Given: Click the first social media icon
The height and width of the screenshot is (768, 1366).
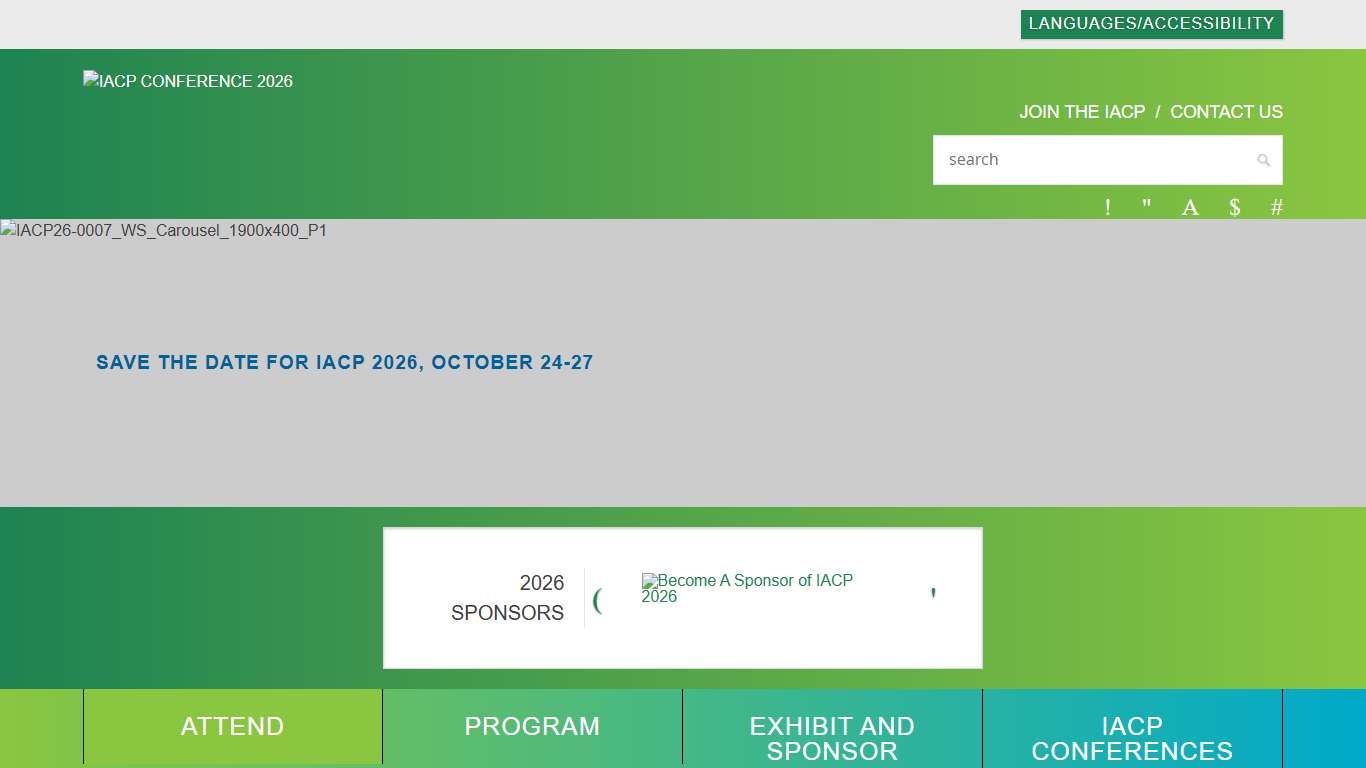Looking at the screenshot, I should 1107,207.
